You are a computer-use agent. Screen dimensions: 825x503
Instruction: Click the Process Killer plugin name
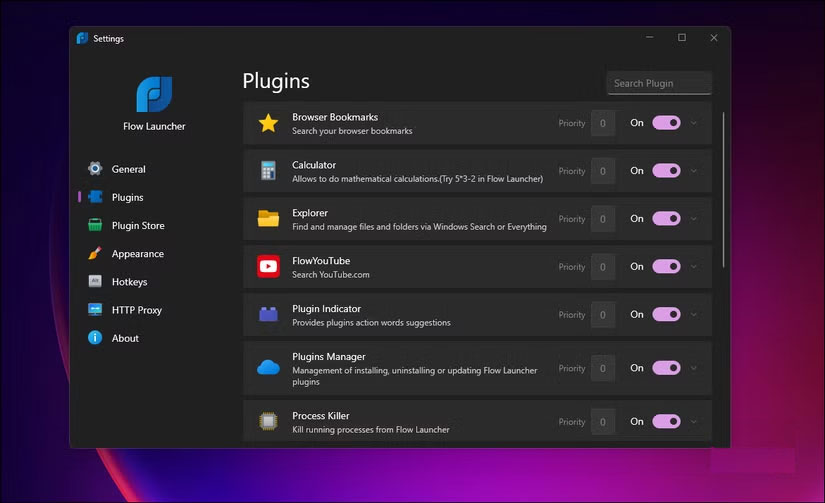point(321,415)
